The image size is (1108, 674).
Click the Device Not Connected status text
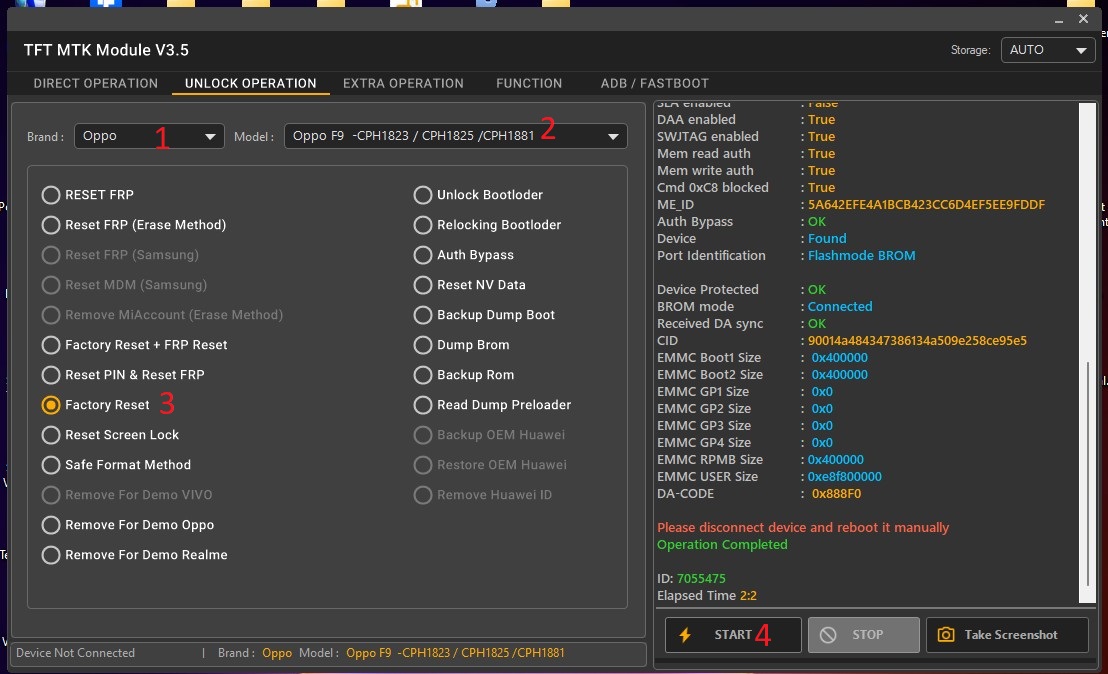76,653
